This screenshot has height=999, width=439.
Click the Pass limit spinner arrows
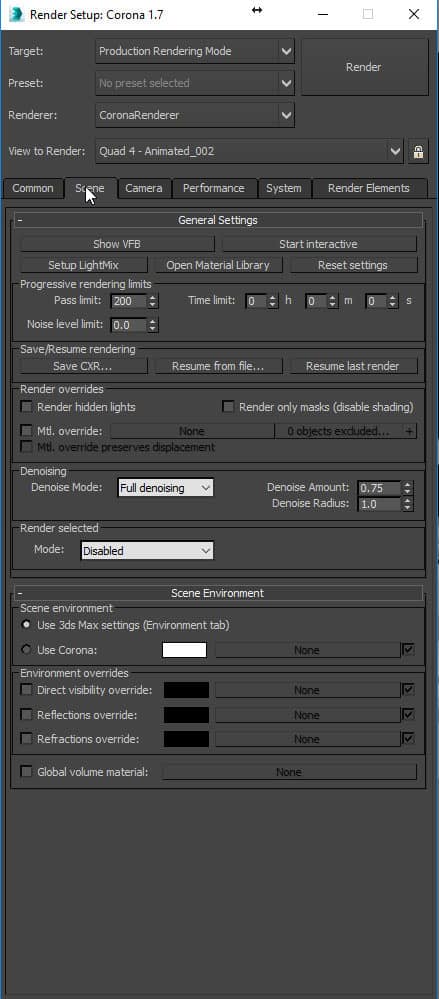(x=153, y=301)
